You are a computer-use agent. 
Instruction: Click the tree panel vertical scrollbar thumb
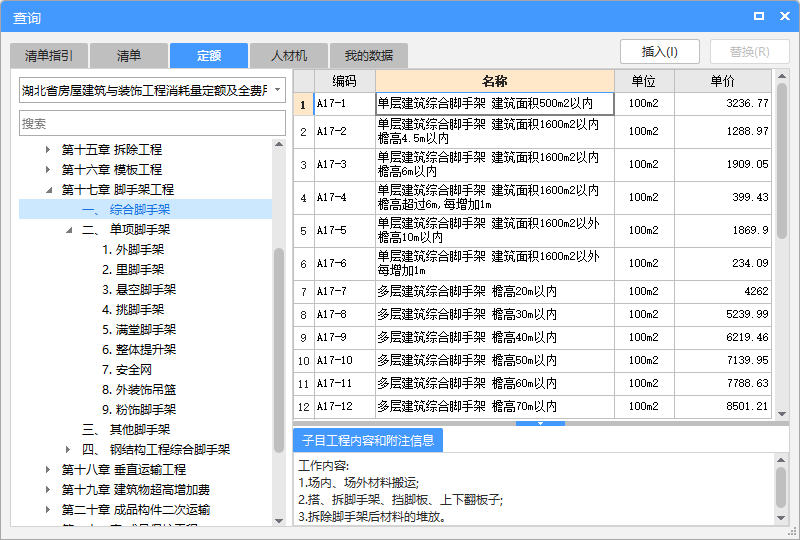(x=279, y=350)
